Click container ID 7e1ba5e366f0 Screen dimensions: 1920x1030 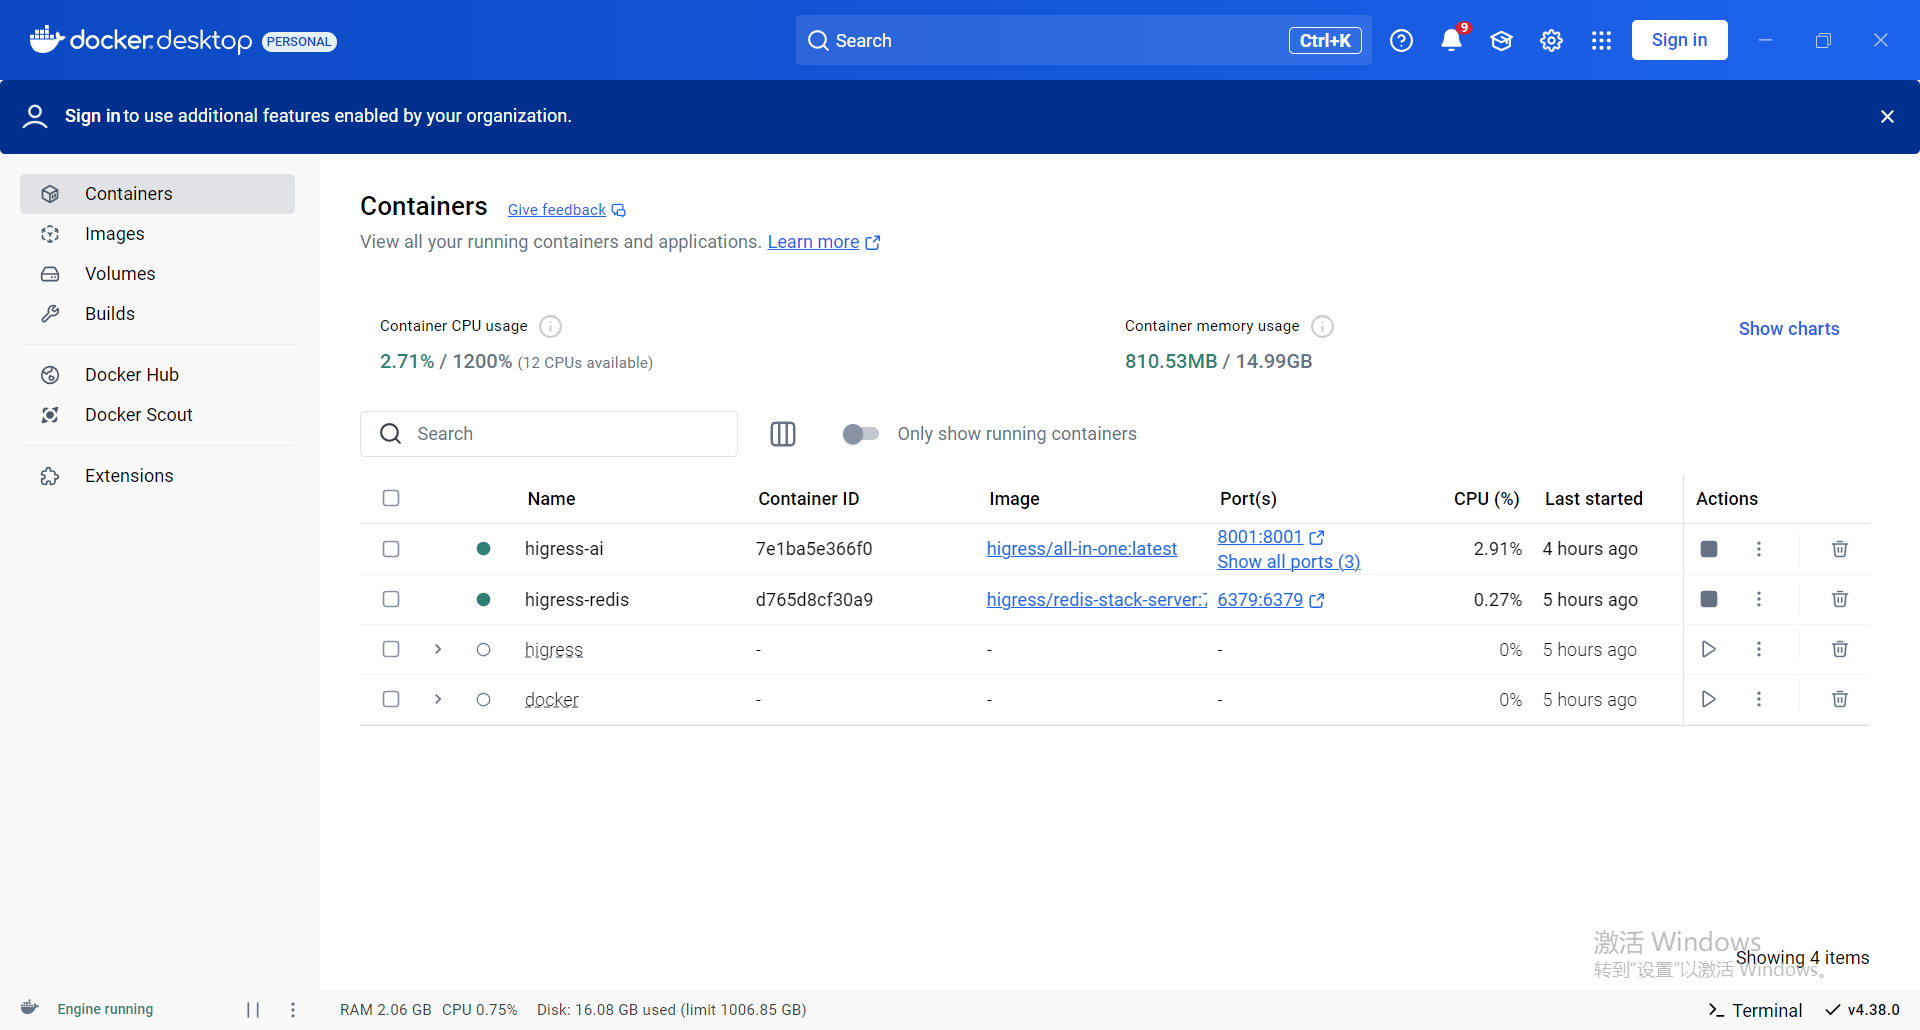814,549
